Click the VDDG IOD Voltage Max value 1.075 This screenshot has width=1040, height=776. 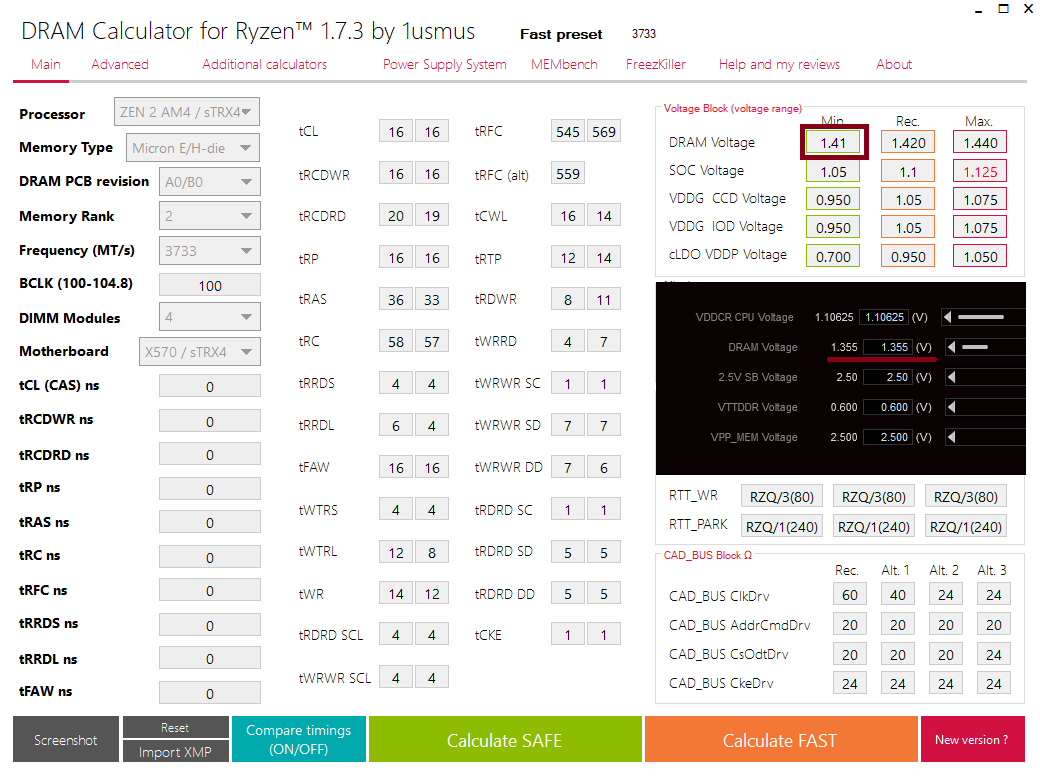(980, 227)
